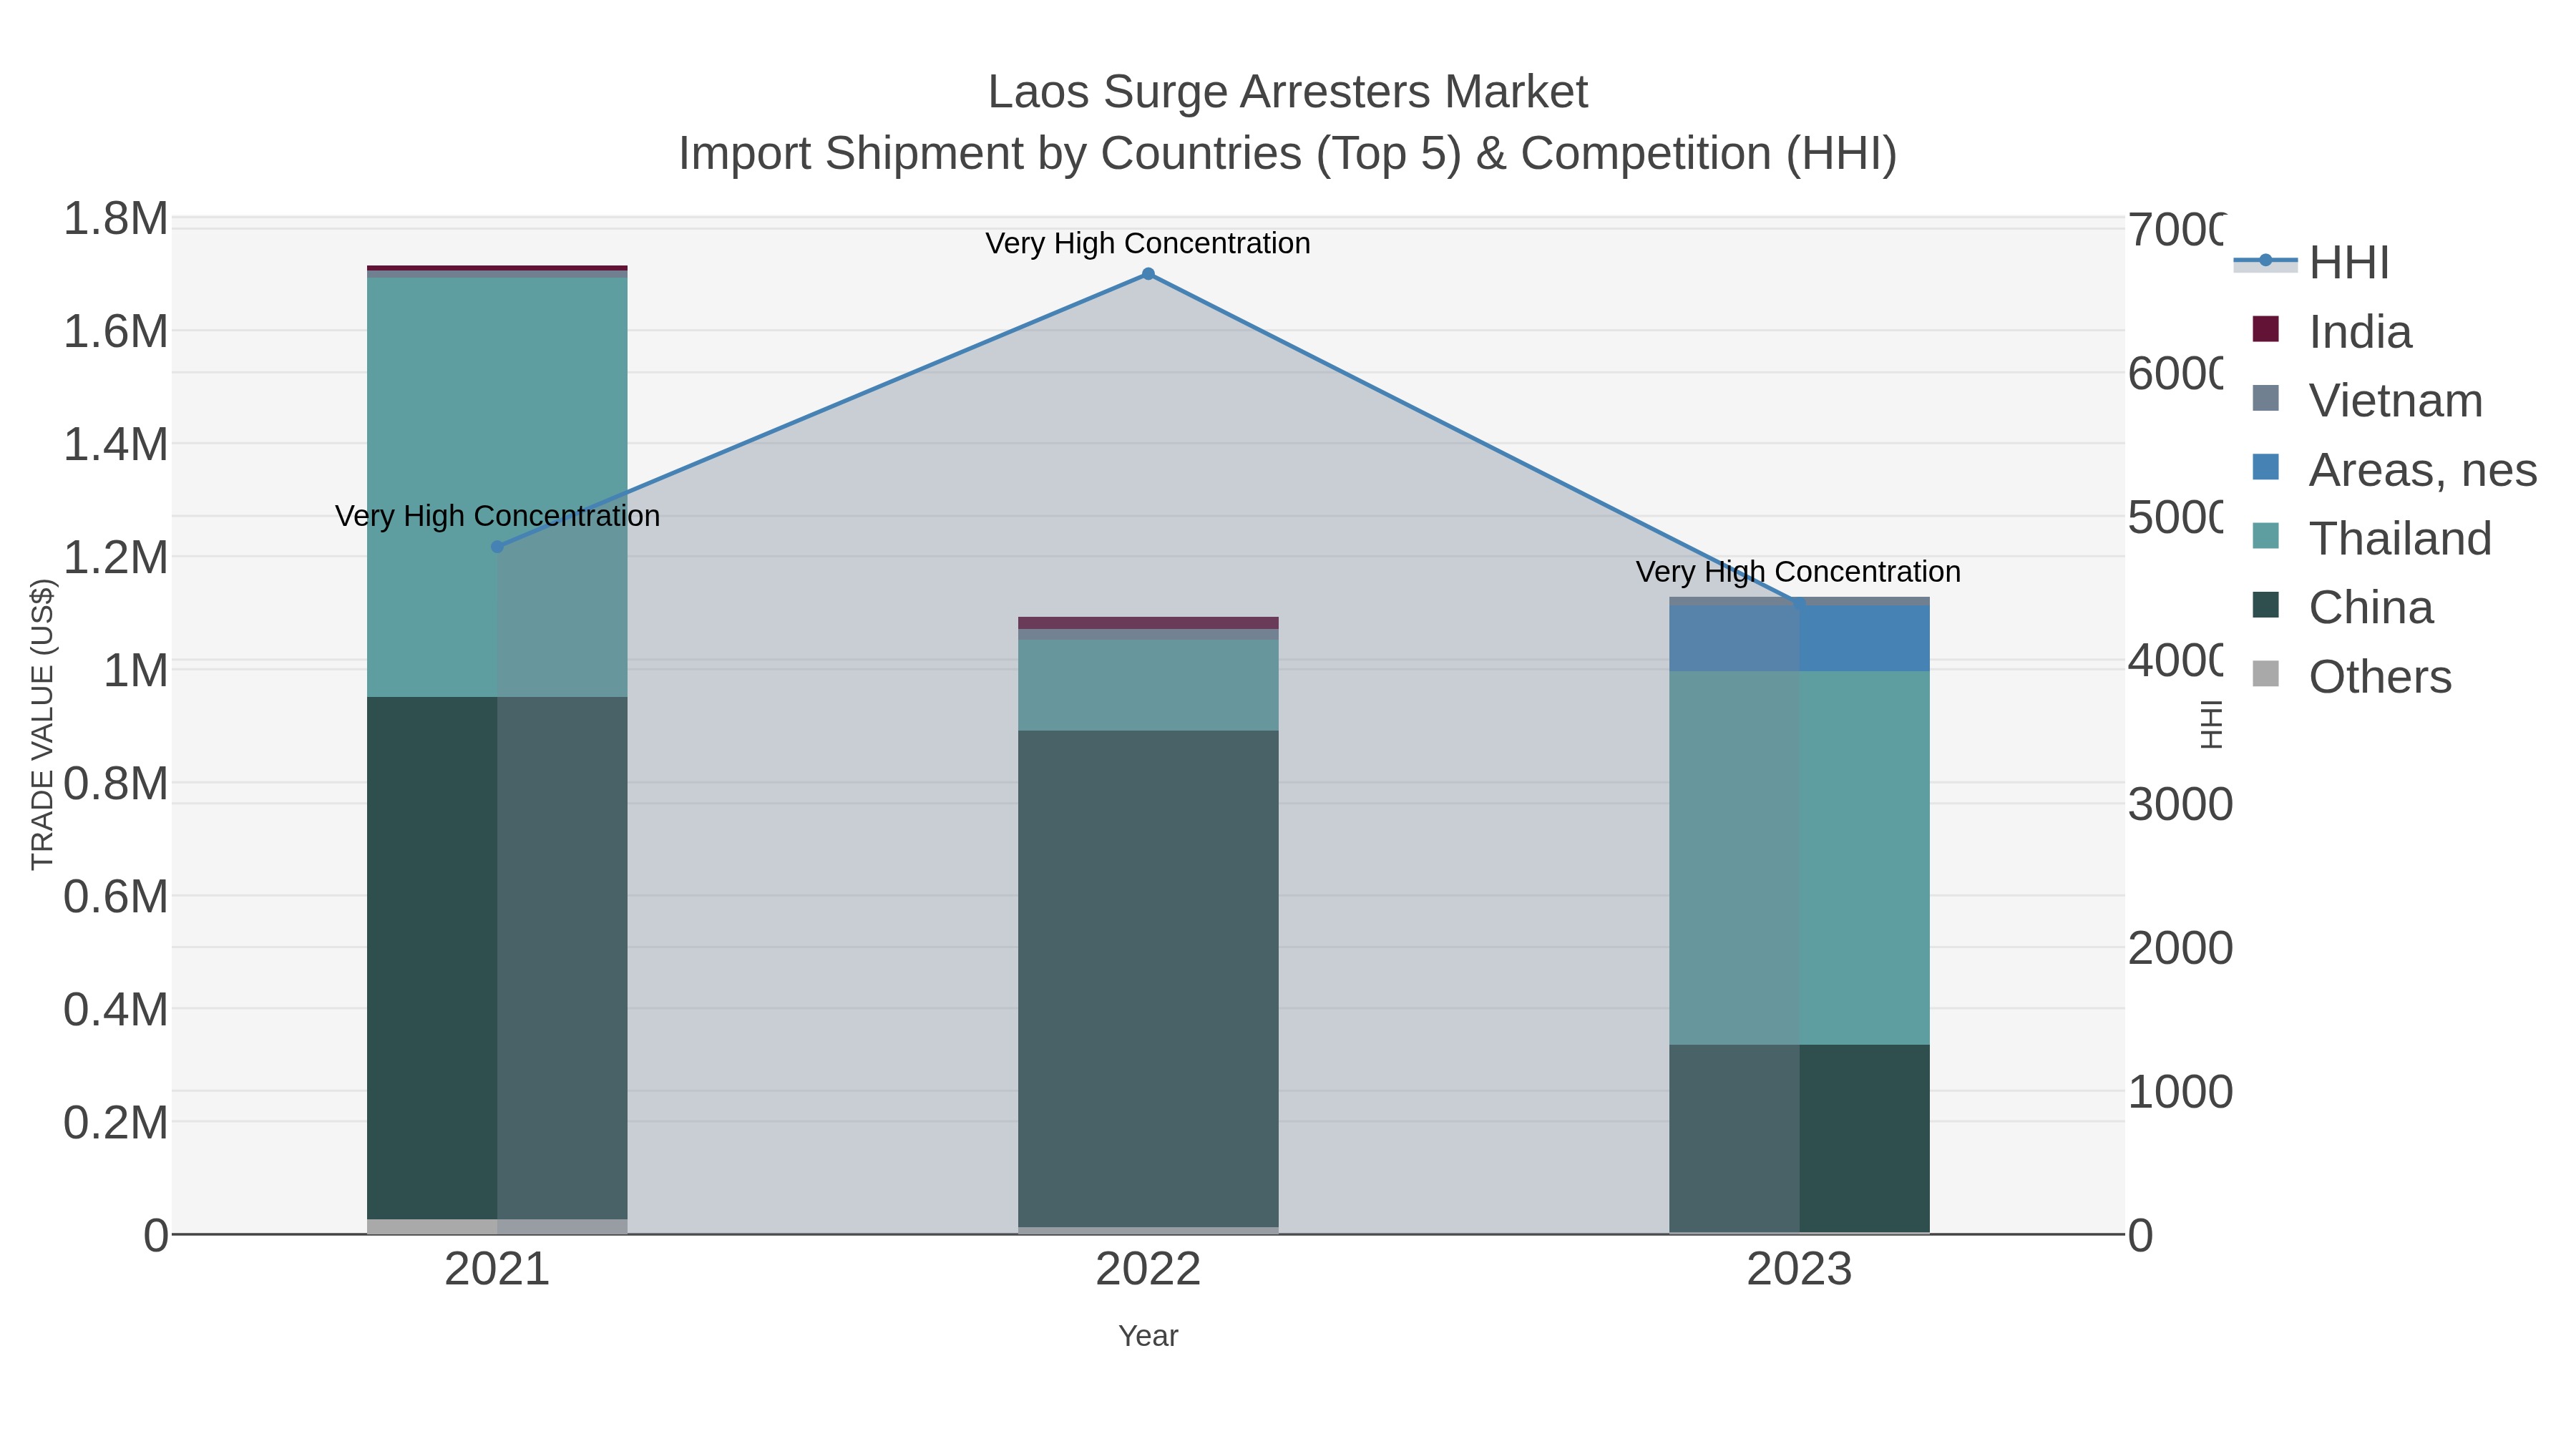Click the Thailand teal legend swatch

pos(2265,536)
